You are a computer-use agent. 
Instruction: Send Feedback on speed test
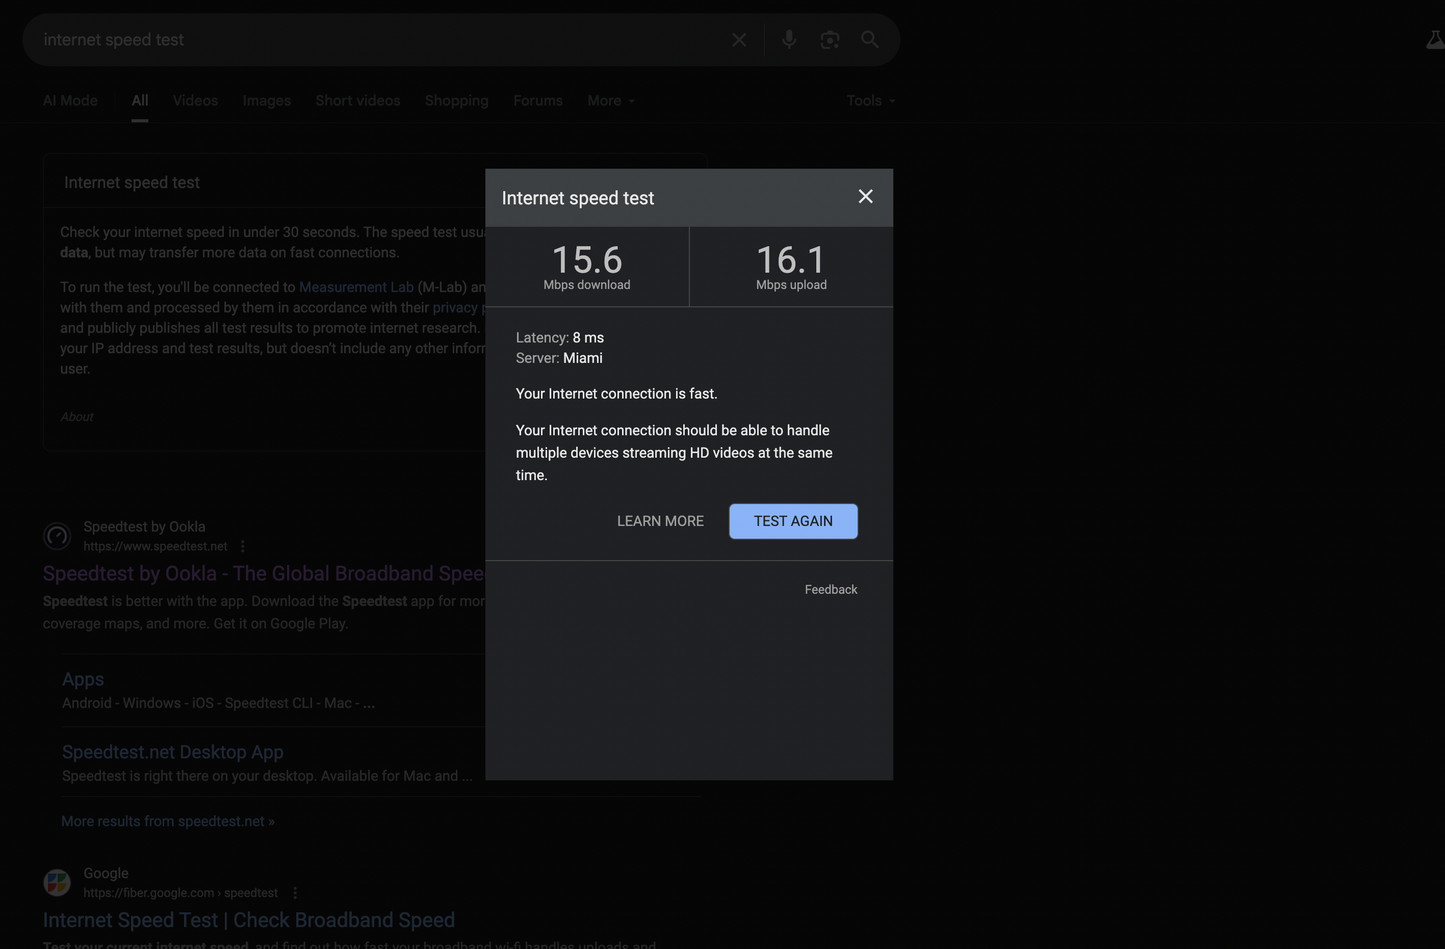830,590
